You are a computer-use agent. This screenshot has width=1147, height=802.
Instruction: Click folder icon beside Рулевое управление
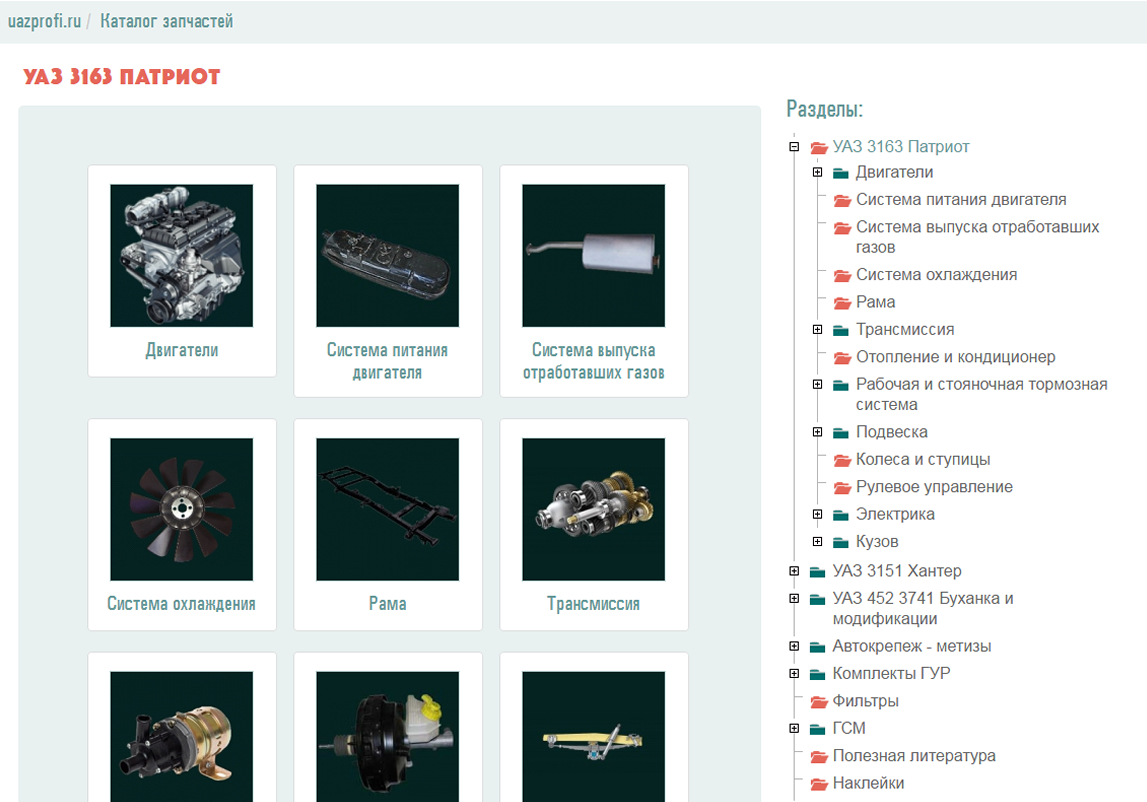[x=842, y=487]
